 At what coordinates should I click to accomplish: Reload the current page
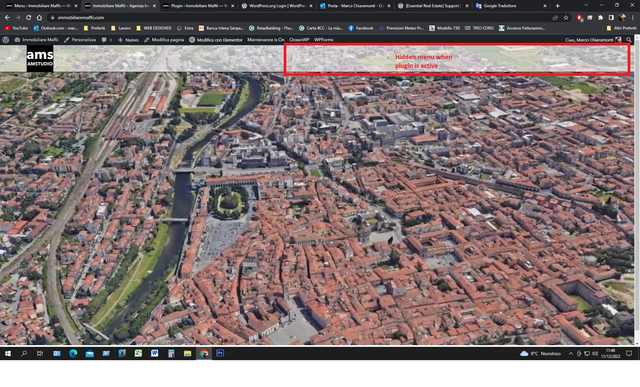pos(28,18)
